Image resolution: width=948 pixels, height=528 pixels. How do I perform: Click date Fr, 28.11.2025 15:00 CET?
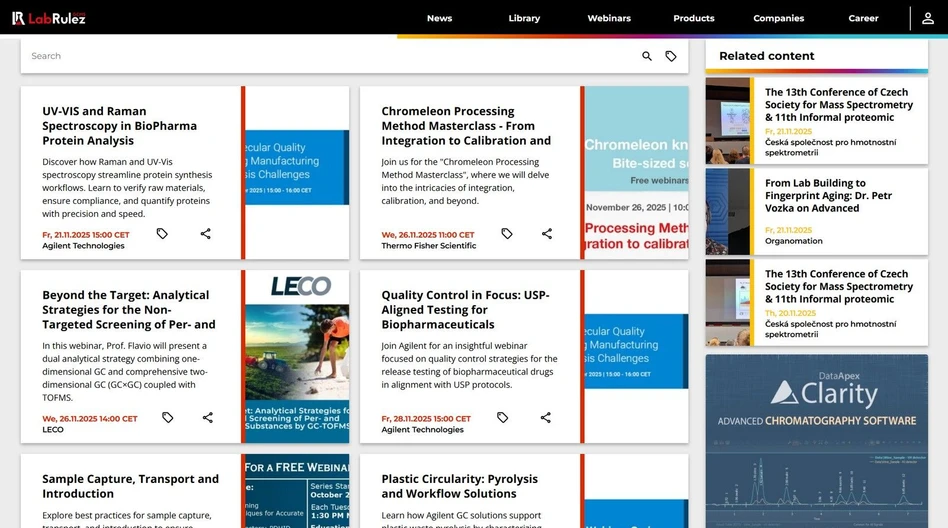click(x=426, y=419)
